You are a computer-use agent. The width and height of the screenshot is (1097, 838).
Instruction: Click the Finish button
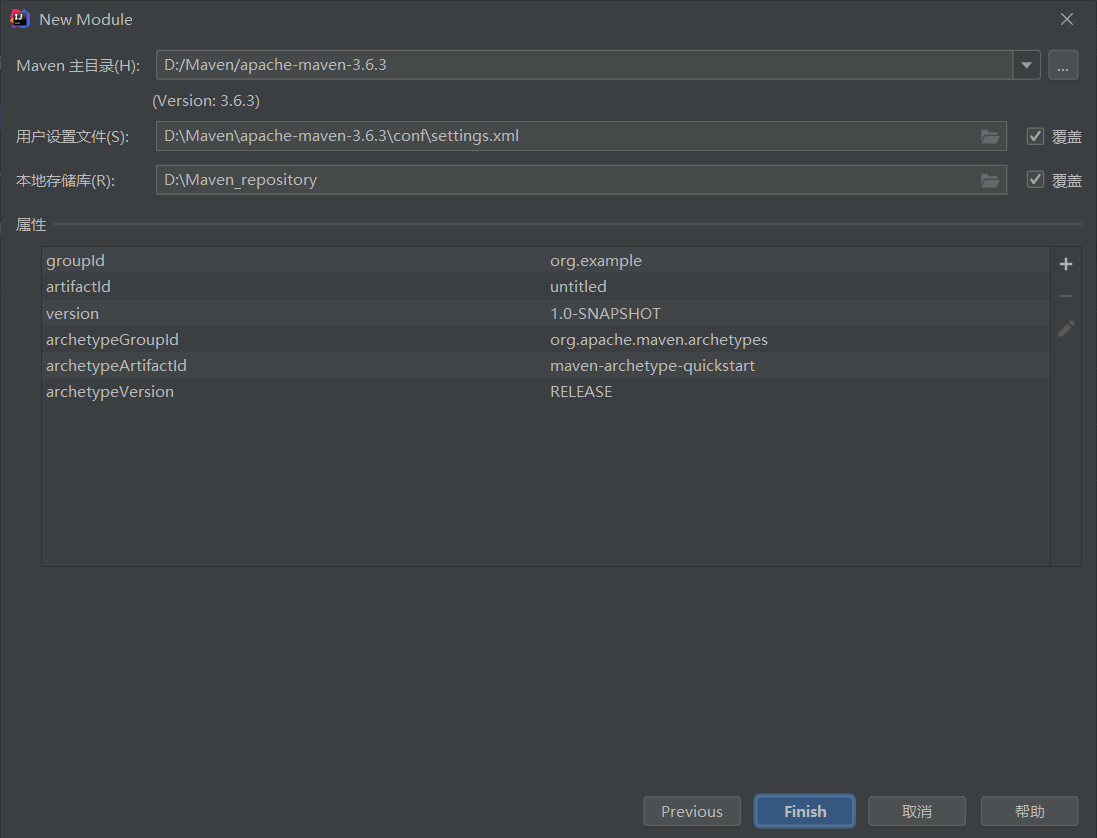pyautogui.click(x=805, y=811)
